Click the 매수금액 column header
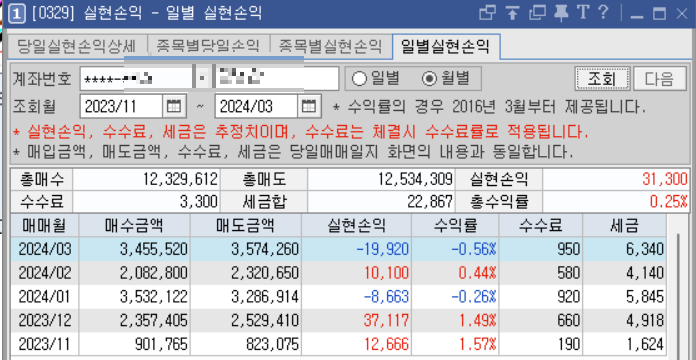The height and width of the screenshot is (360, 696). [134, 226]
